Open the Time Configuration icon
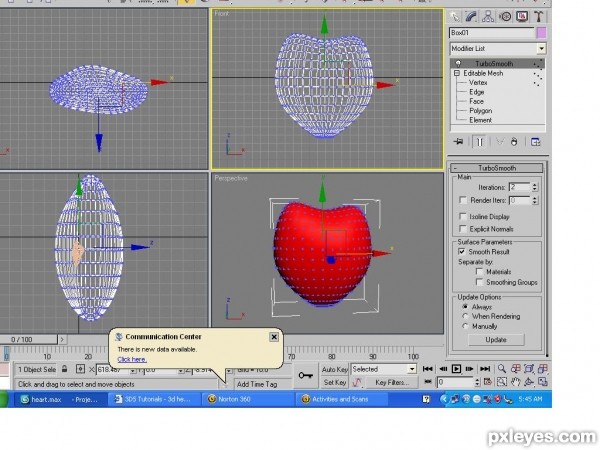 (488, 382)
